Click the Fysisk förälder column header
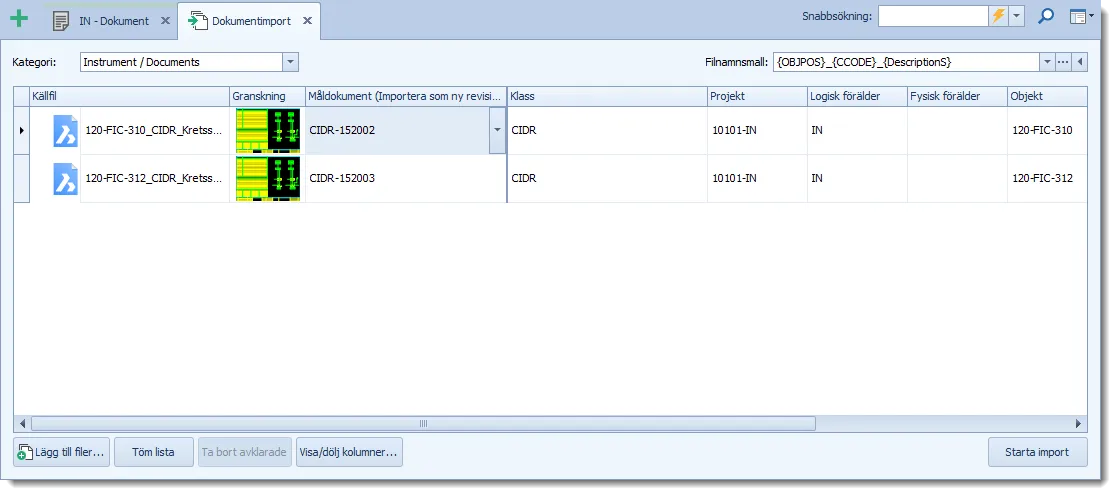Screen dimensions: 1116x495 [x=957, y=96]
